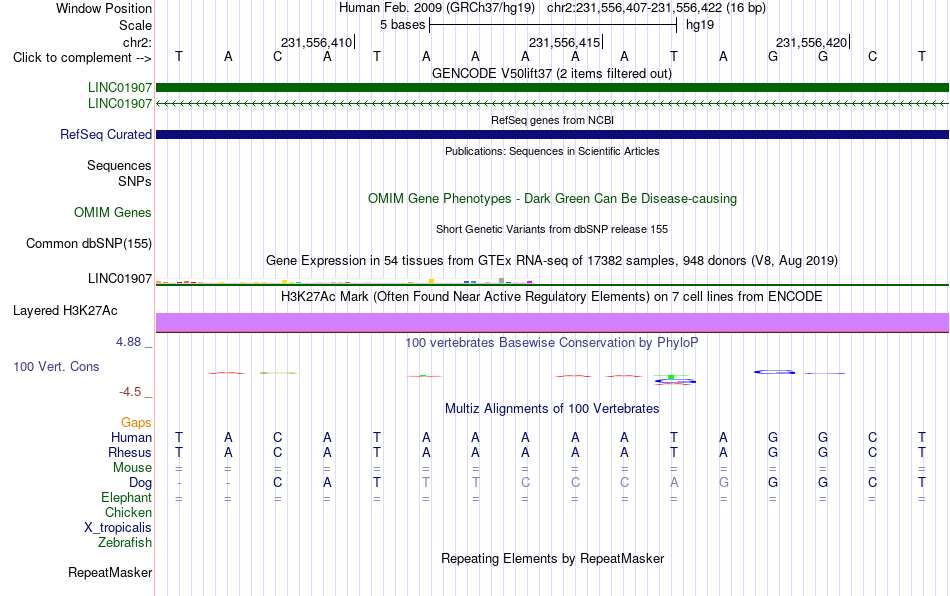
Task: Click the 231,556,410 position marker
Action: point(317,42)
